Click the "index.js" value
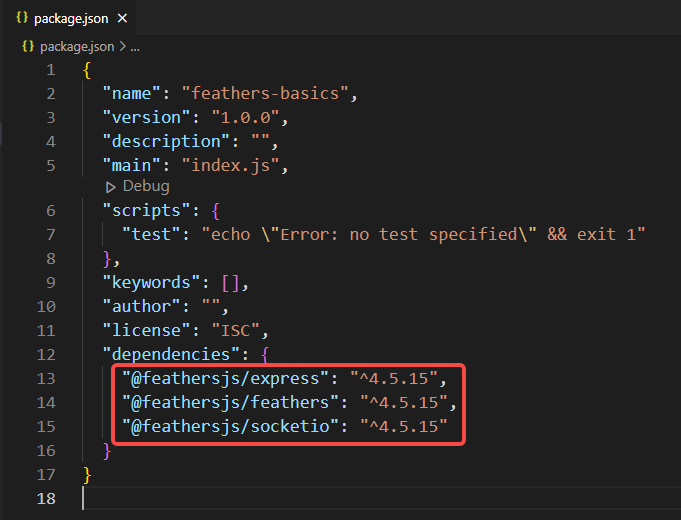Screen dimensions: 681x520 pos(231,166)
